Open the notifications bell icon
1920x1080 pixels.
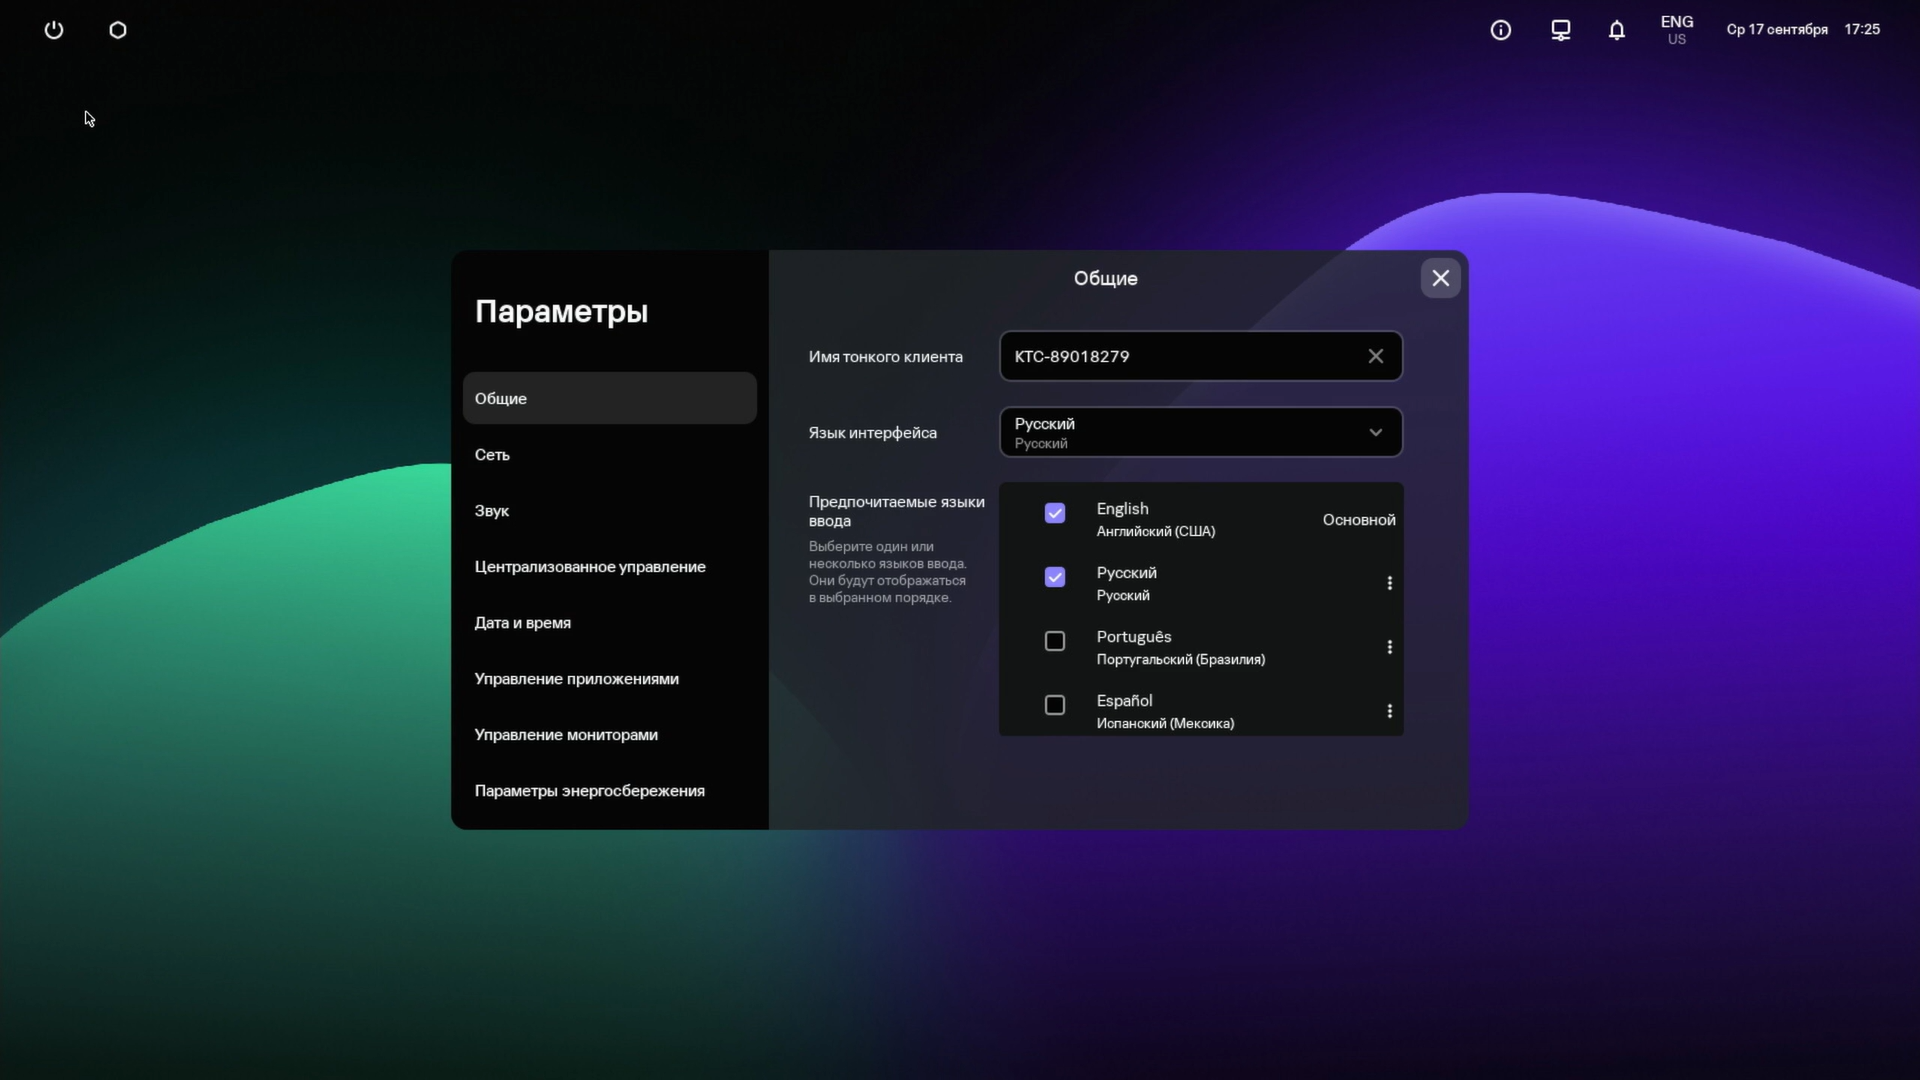(1616, 30)
